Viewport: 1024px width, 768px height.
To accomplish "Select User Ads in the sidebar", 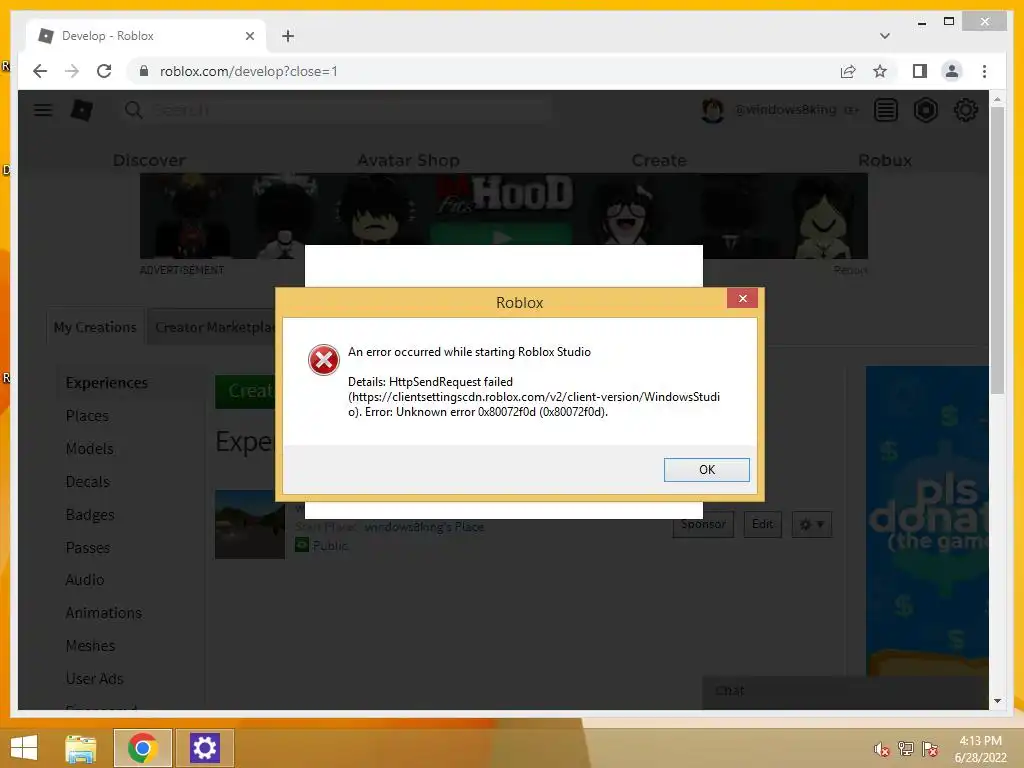I will (x=94, y=679).
